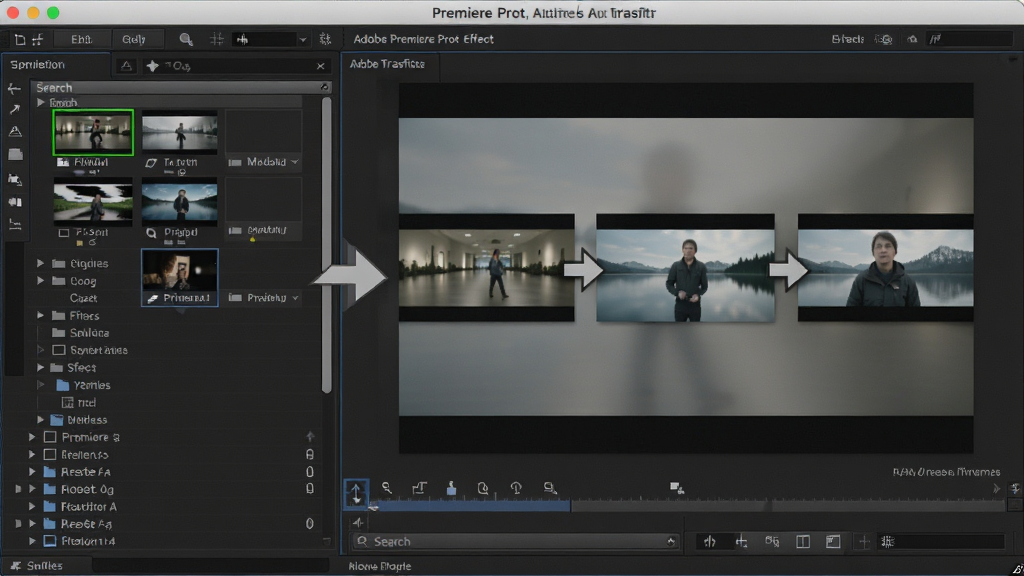
Task: Click the plus icon in bottom toolbar
Action: pos(864,541)
